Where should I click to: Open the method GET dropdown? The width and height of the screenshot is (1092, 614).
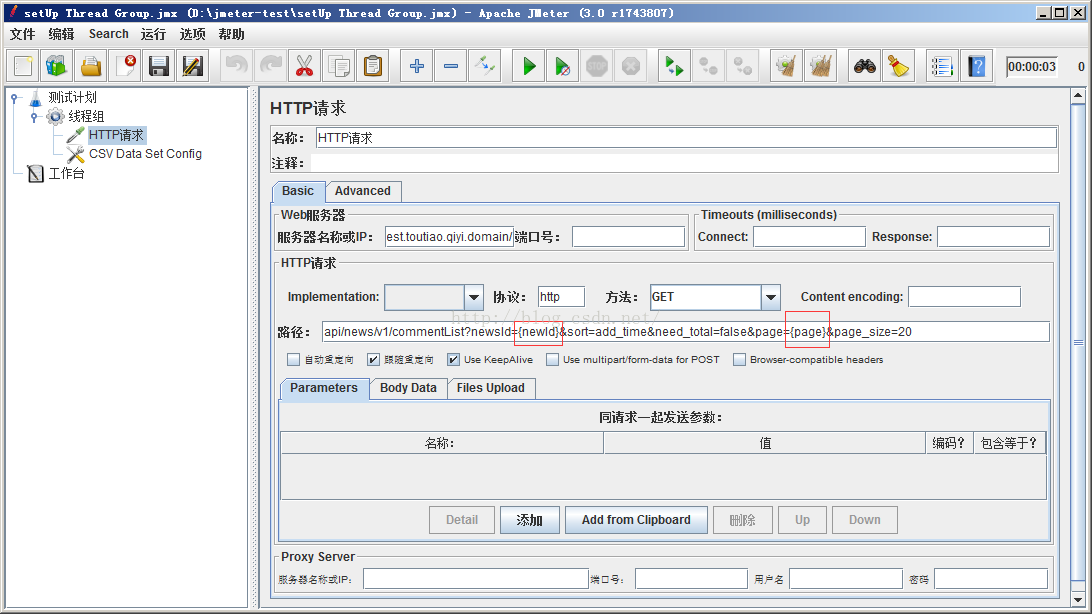click(x=770, y=297)
